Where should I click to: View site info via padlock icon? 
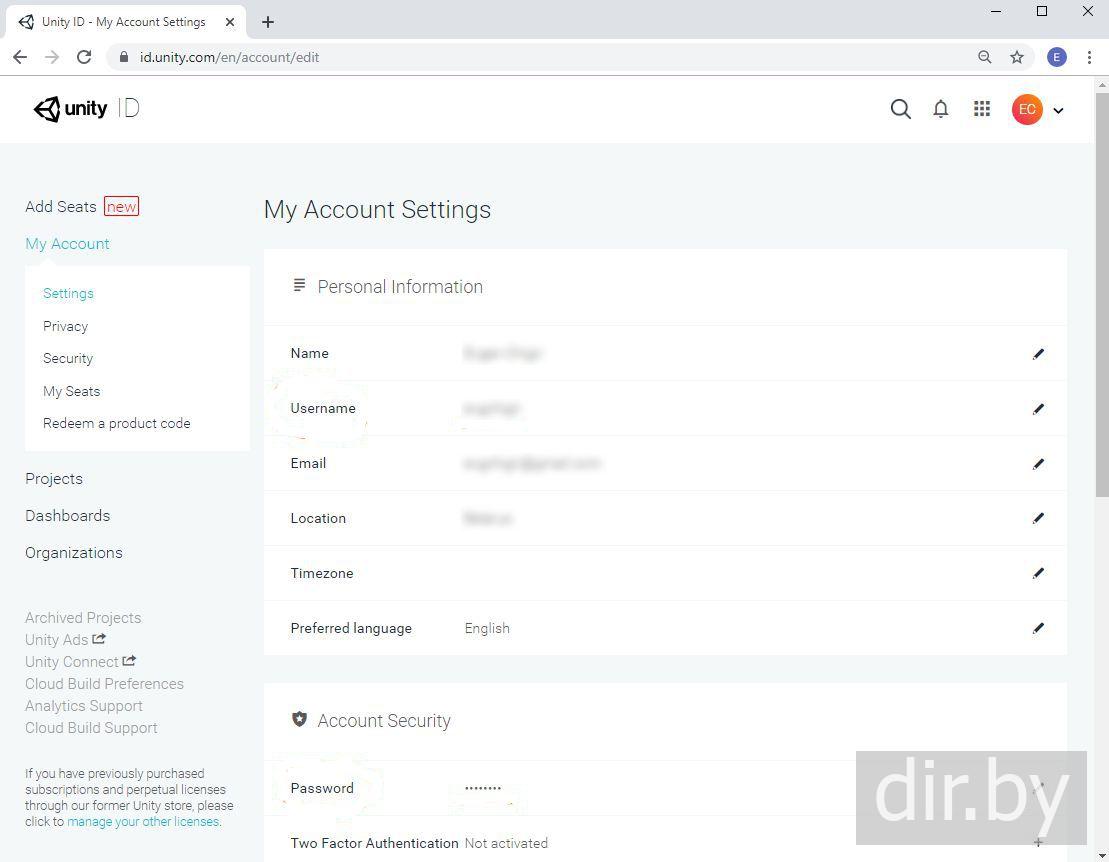[x=124, y=57]
